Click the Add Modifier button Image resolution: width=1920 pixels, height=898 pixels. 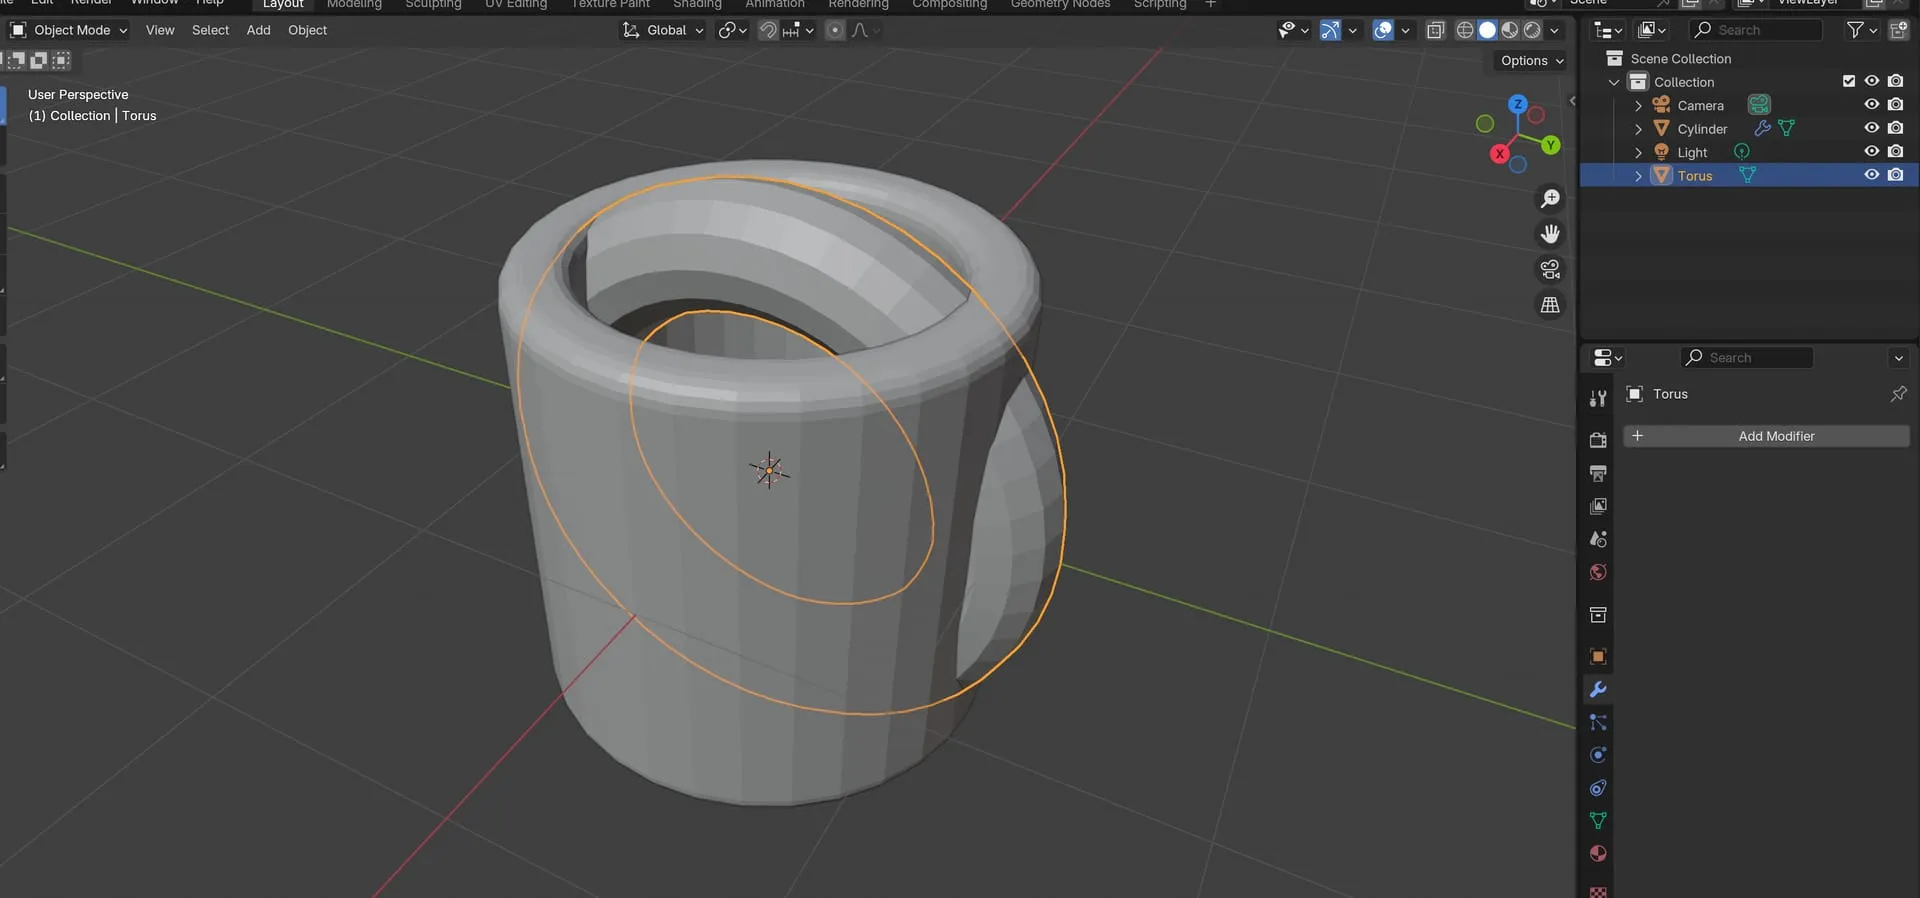click(1766, 436)
